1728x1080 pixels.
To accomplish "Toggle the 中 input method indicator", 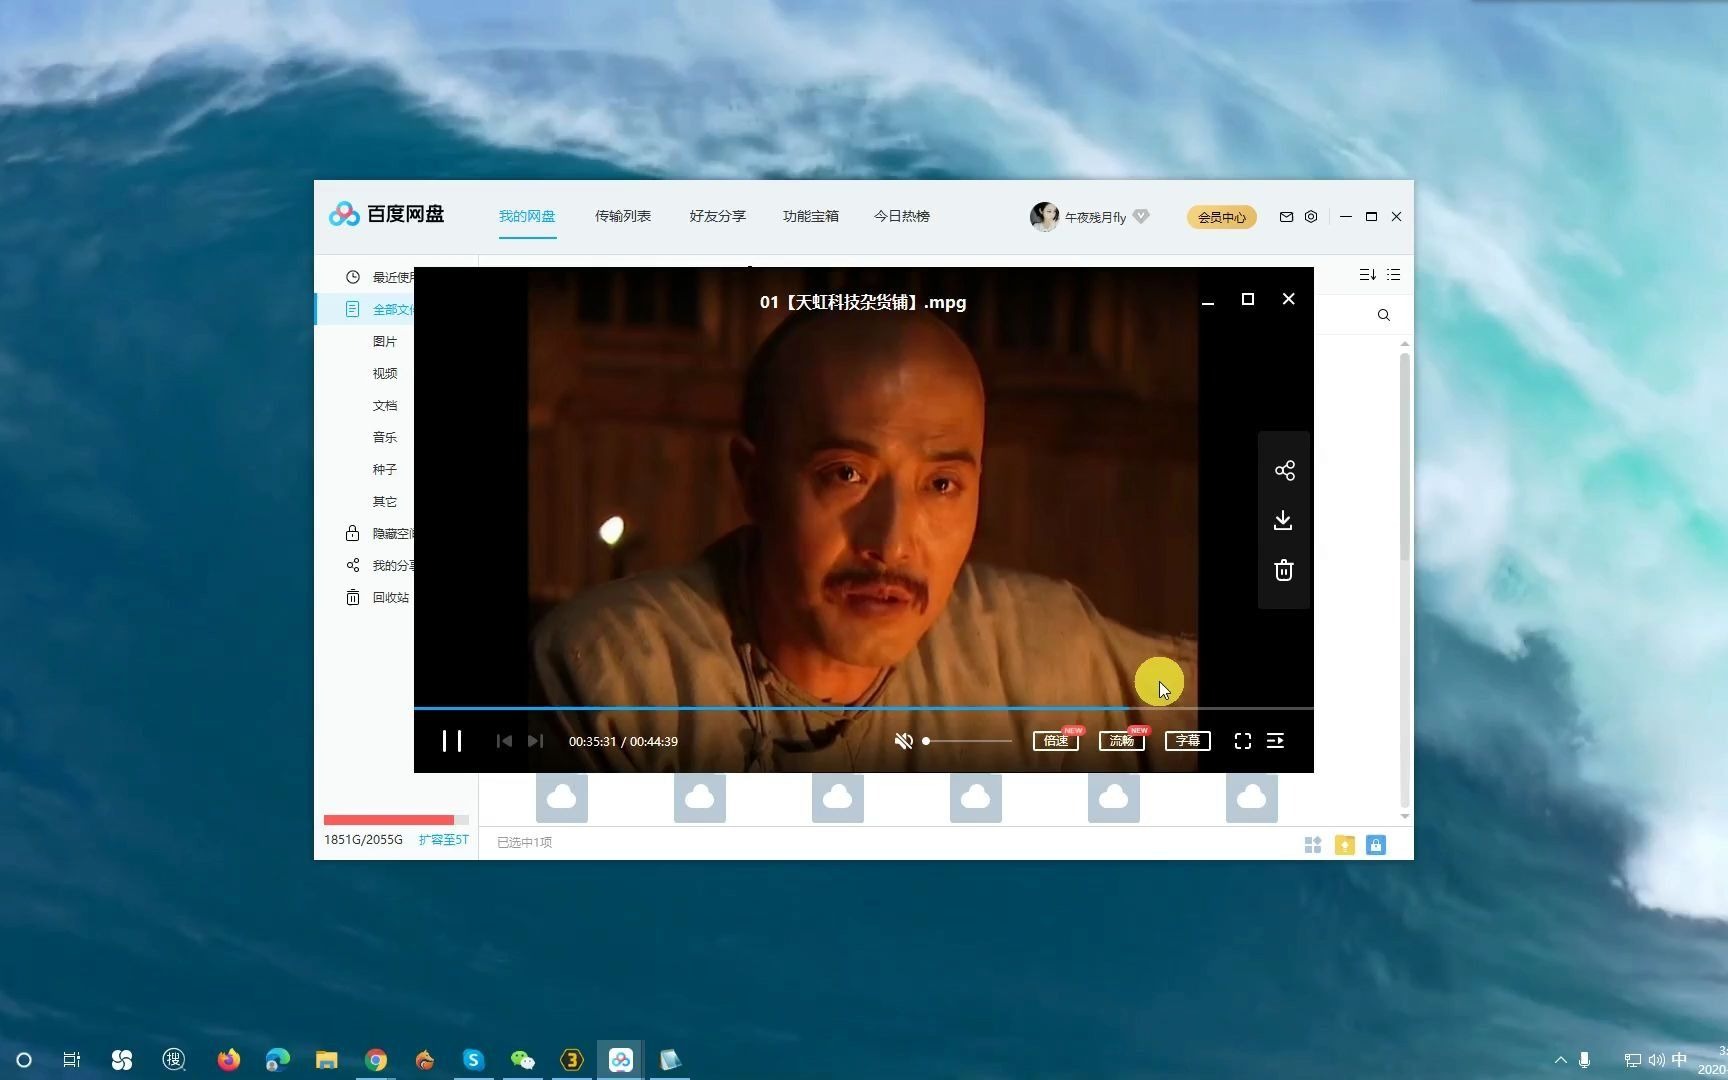I will pyautogui.click(x=1679, y=1060).
